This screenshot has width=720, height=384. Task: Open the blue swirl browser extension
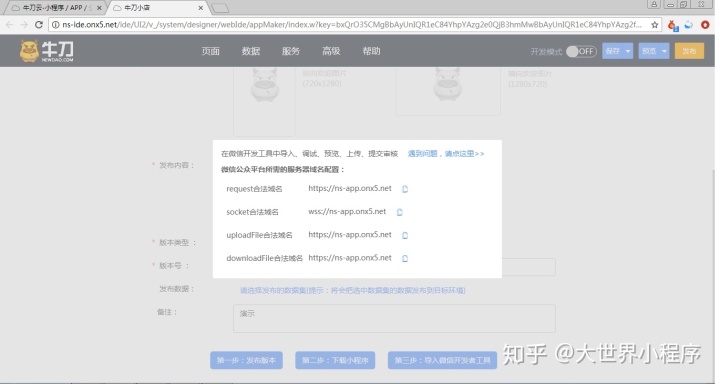(x=688, y=25)
